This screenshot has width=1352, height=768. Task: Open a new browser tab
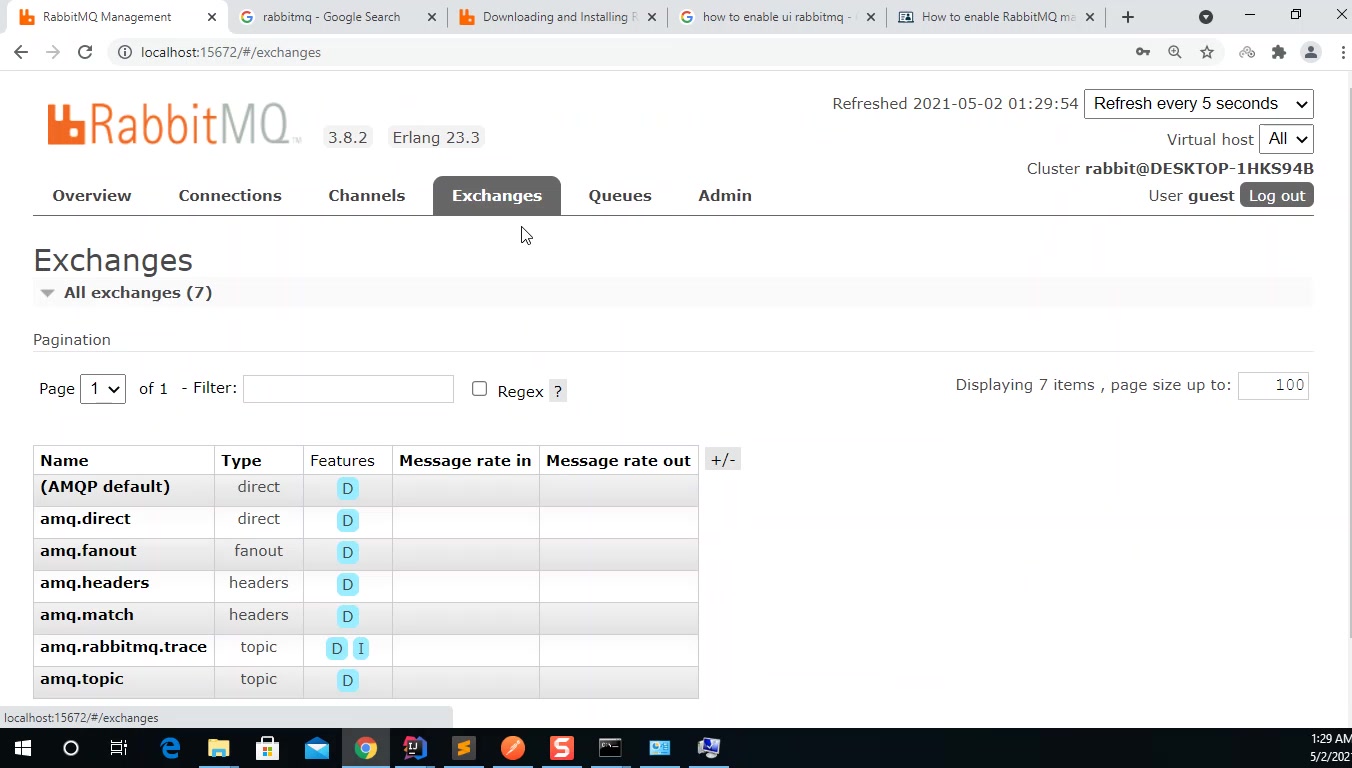click(1127, 17)
